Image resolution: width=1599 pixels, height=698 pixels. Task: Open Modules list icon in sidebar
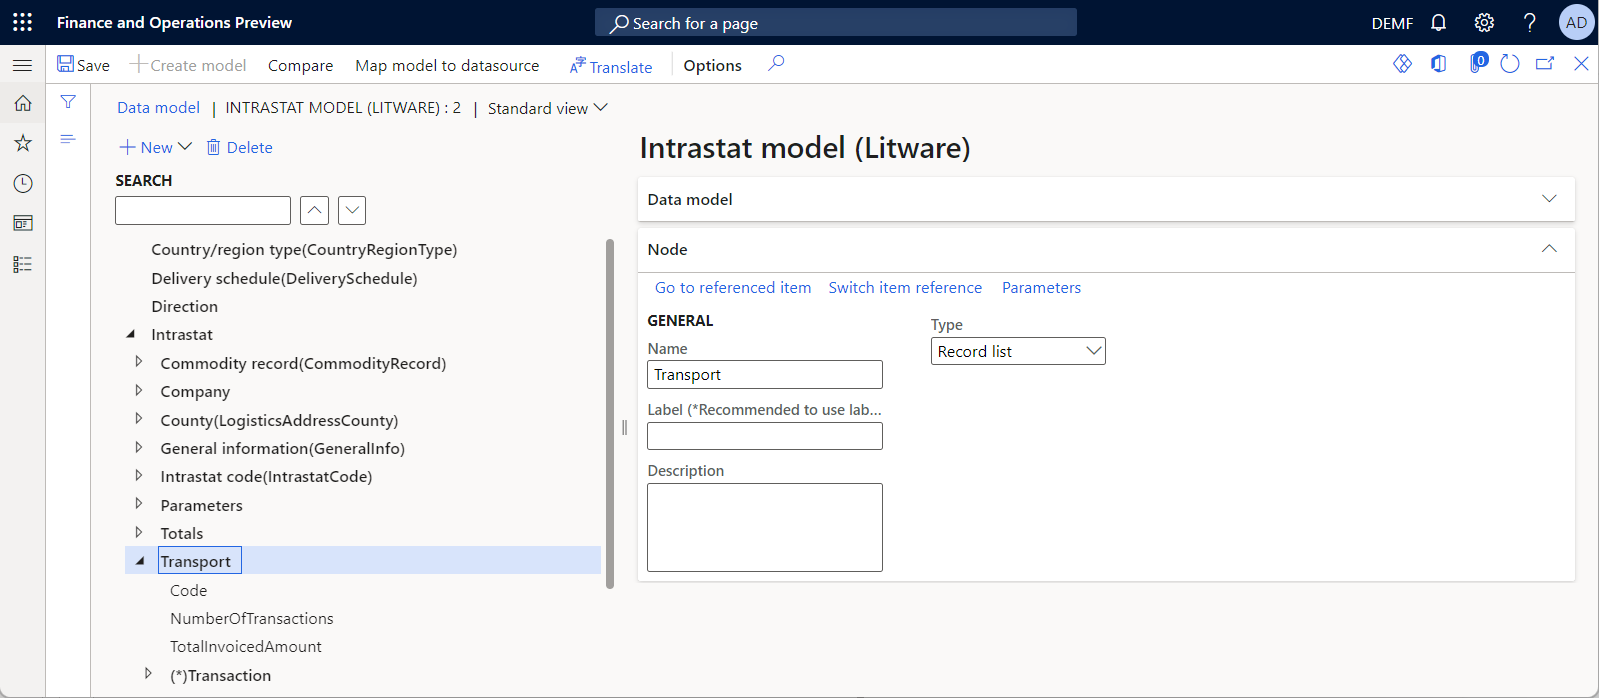coord(22,264)
